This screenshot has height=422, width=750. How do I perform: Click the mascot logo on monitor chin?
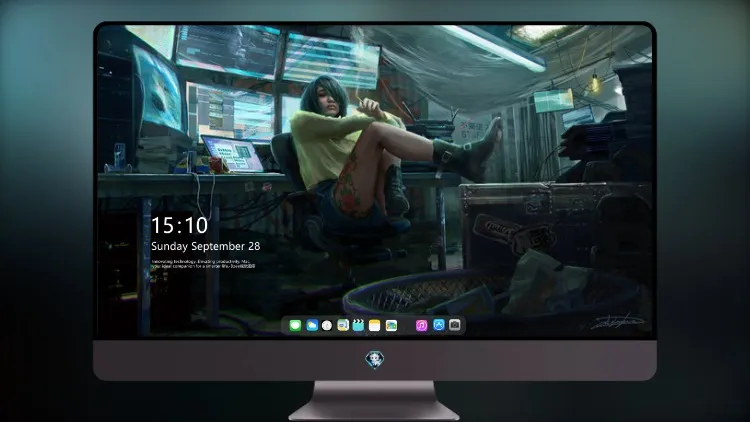click(375, 360)
